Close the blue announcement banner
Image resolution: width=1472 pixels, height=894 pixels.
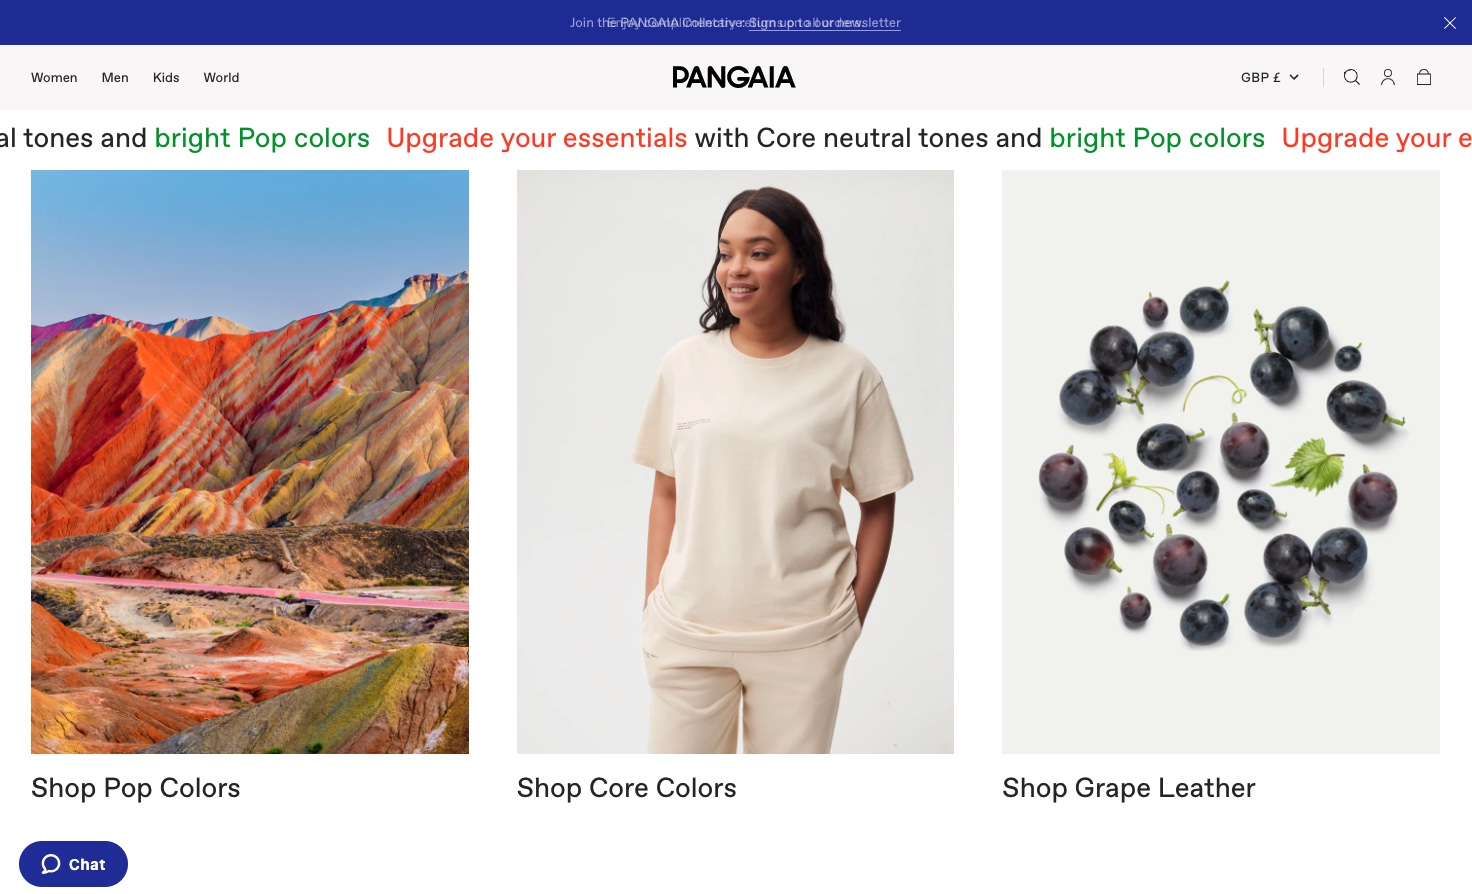(1449, 23)
